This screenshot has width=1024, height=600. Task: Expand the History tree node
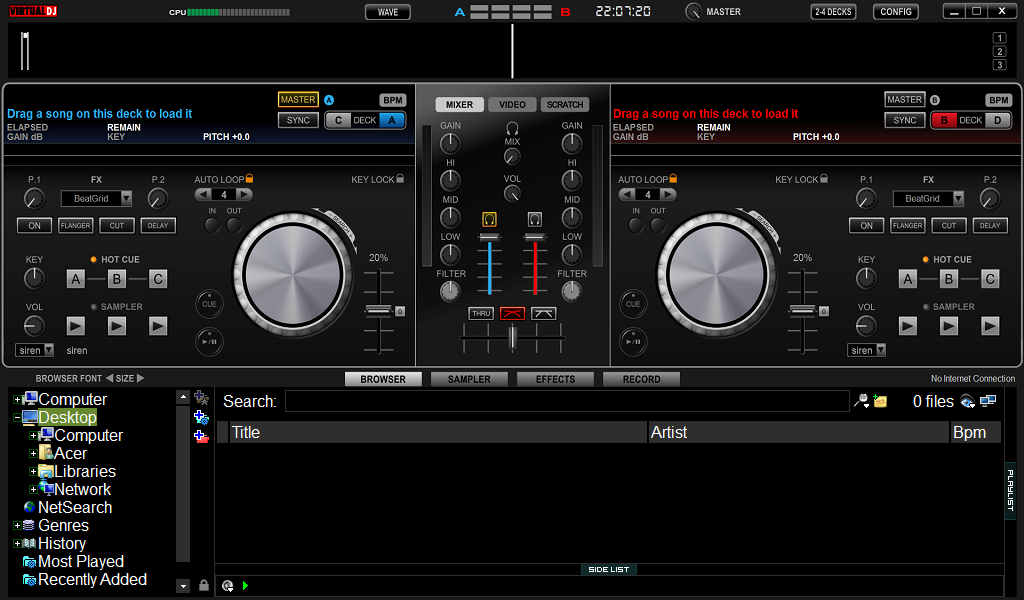(17, 543)
